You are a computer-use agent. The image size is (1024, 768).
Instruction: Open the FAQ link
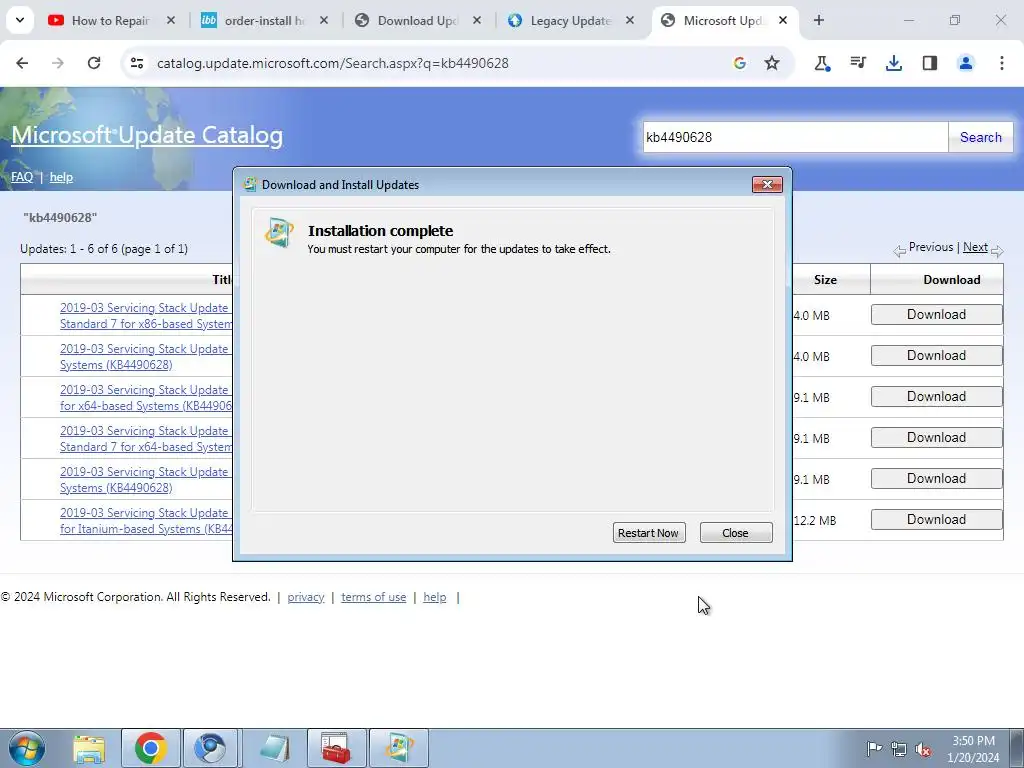point(22,177)
